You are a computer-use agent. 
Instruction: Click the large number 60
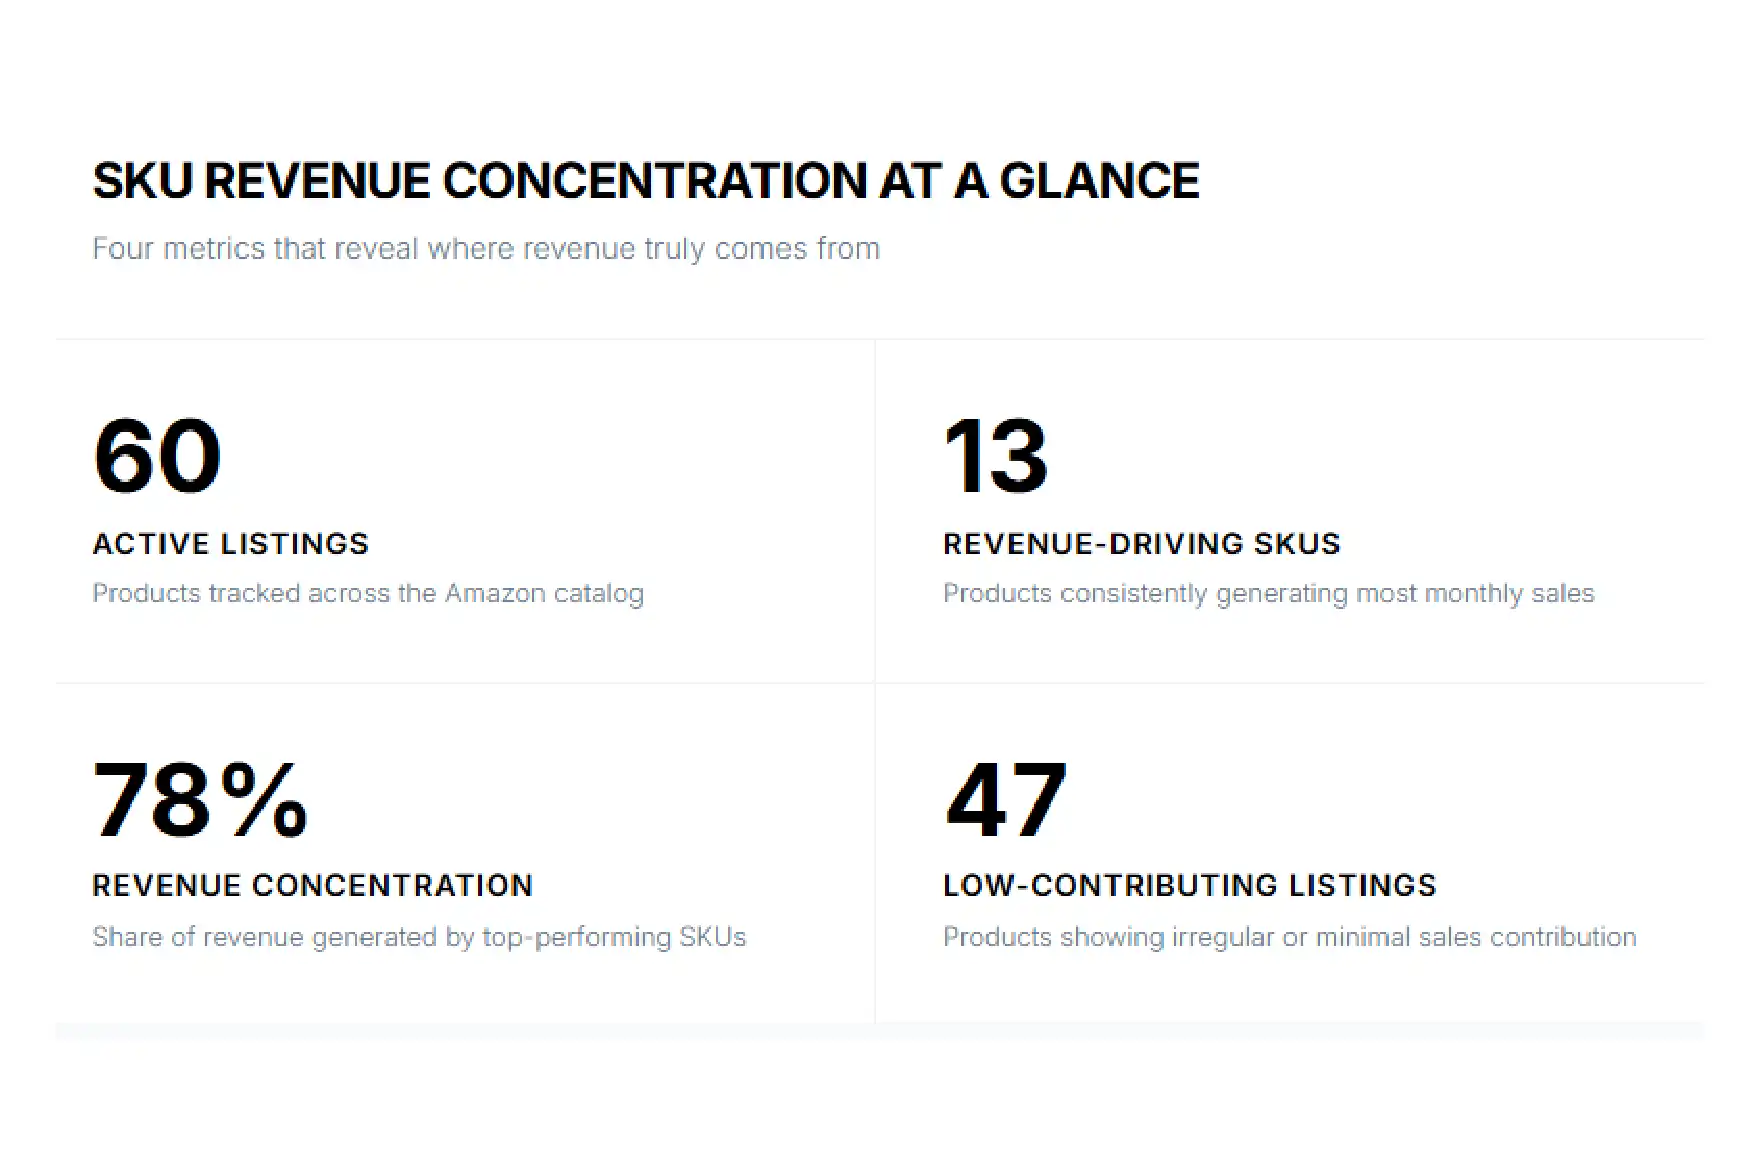pos(157,456)
